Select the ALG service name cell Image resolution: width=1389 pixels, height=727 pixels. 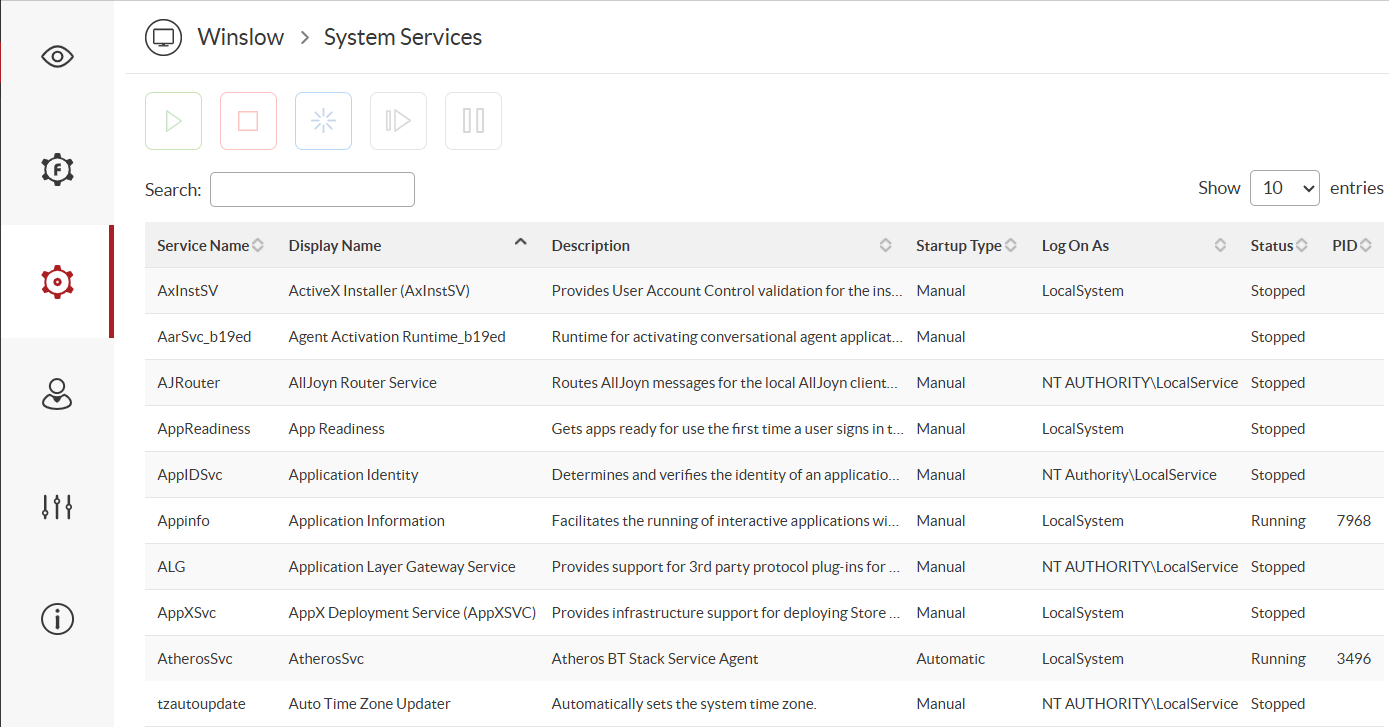[172, 567]
